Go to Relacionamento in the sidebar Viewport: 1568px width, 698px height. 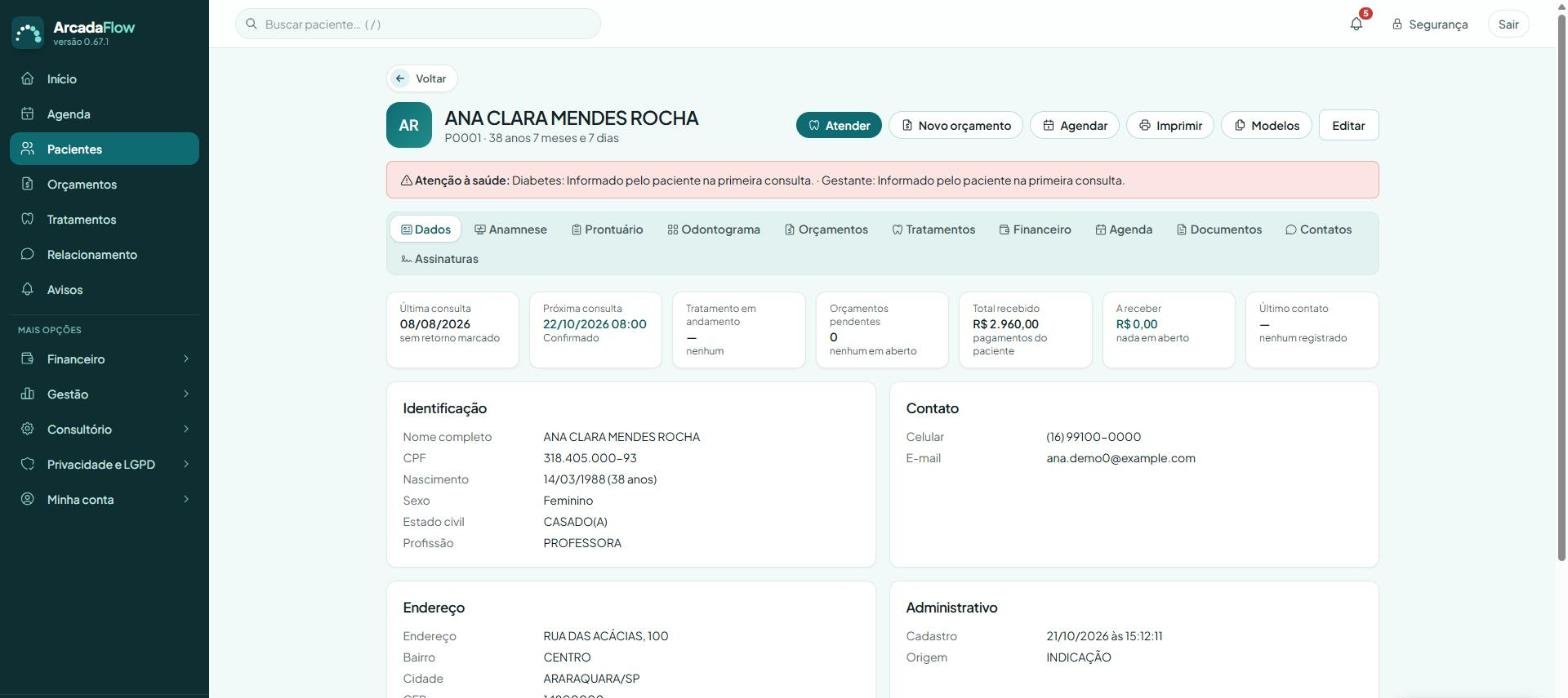point(104,254)
